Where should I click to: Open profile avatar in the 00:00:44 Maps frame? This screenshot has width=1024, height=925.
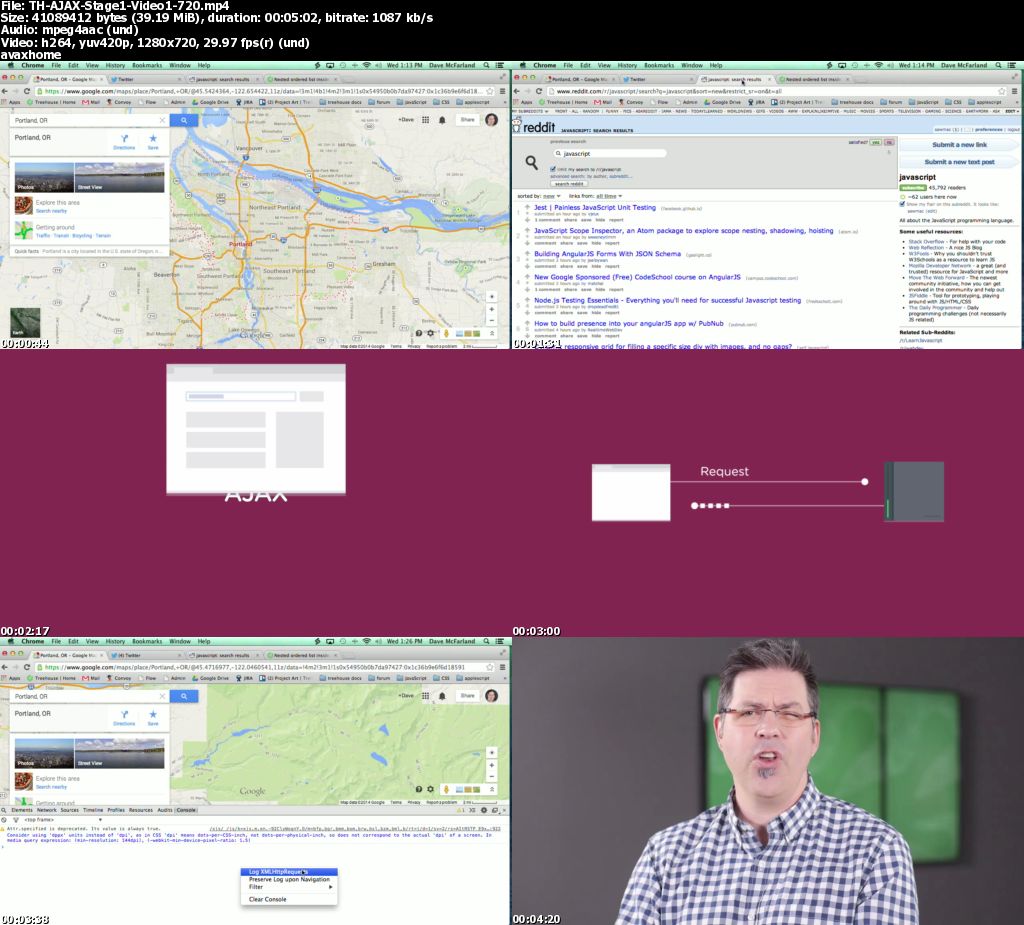(492, 120)
